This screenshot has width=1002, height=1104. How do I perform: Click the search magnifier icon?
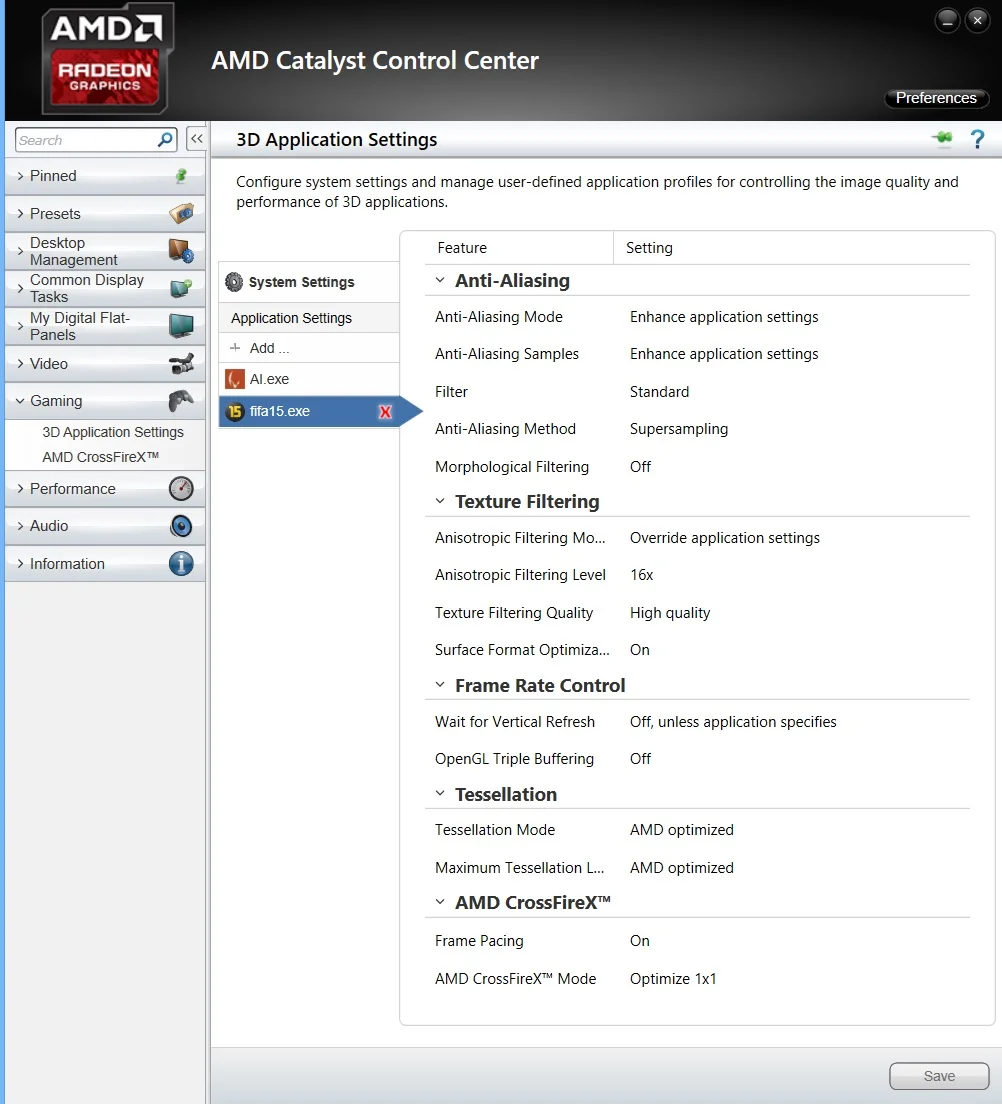click(x=165, y=139)
